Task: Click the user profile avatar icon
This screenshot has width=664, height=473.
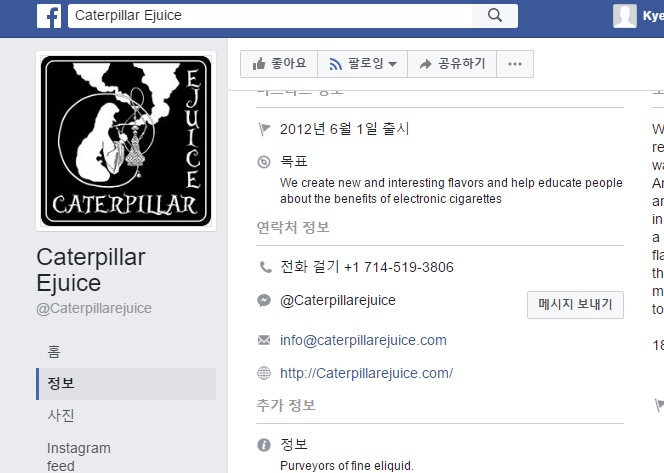Action: pos(625,16)
